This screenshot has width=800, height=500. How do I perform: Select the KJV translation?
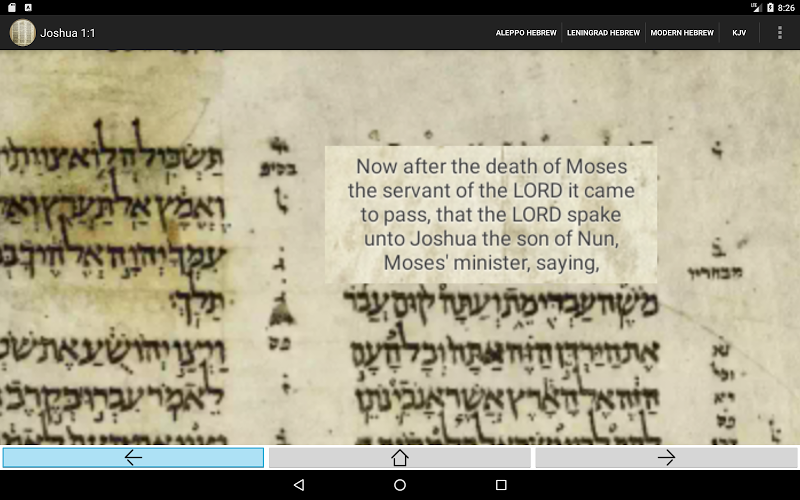(x=739, y=33)
